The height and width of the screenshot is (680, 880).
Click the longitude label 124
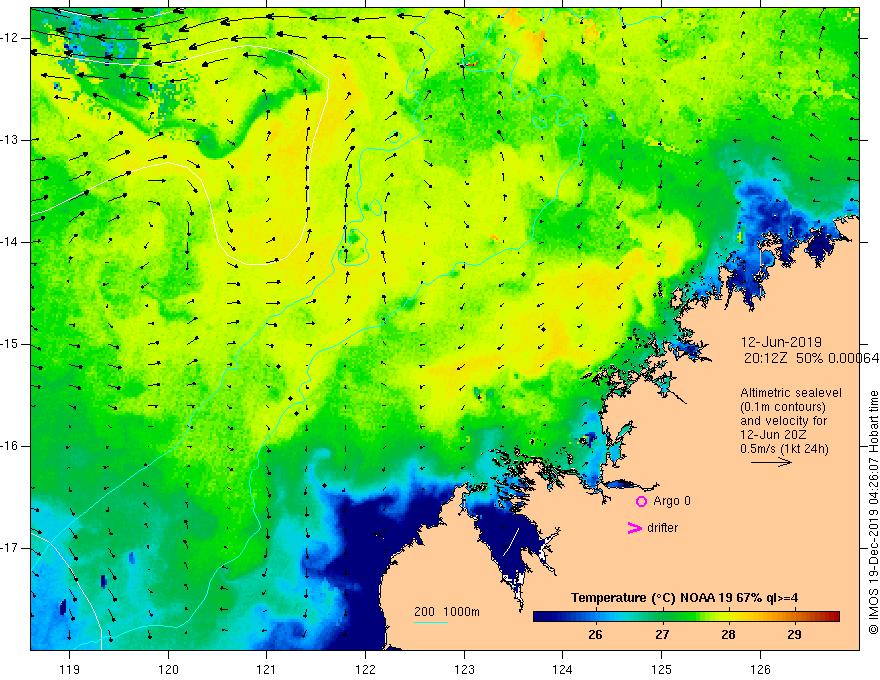[563, 669]
